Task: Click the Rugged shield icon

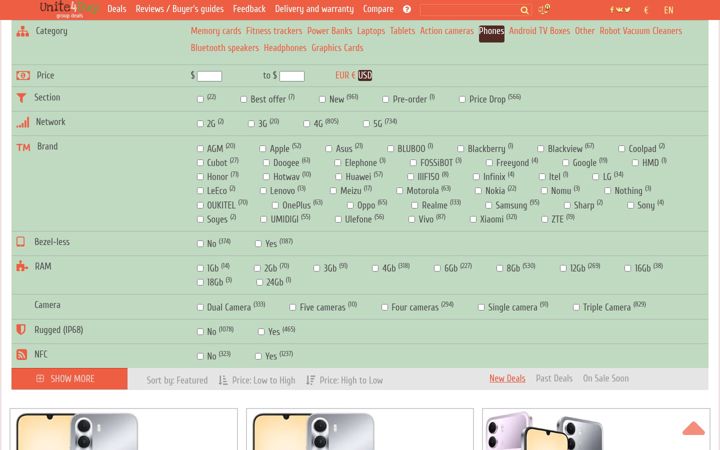Action: [x=21, y=330]
